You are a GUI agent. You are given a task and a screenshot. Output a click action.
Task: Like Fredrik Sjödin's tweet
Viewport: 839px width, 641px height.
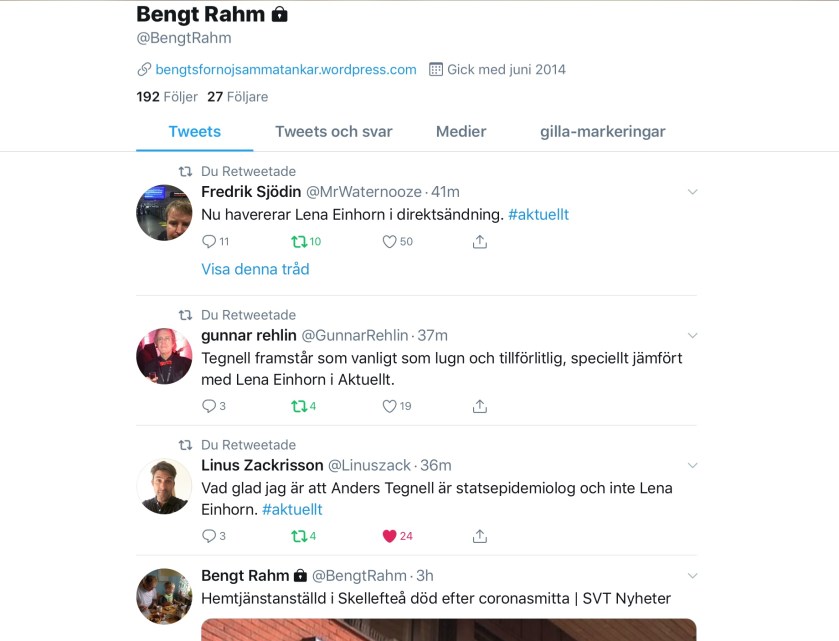(x=390, y=241)
